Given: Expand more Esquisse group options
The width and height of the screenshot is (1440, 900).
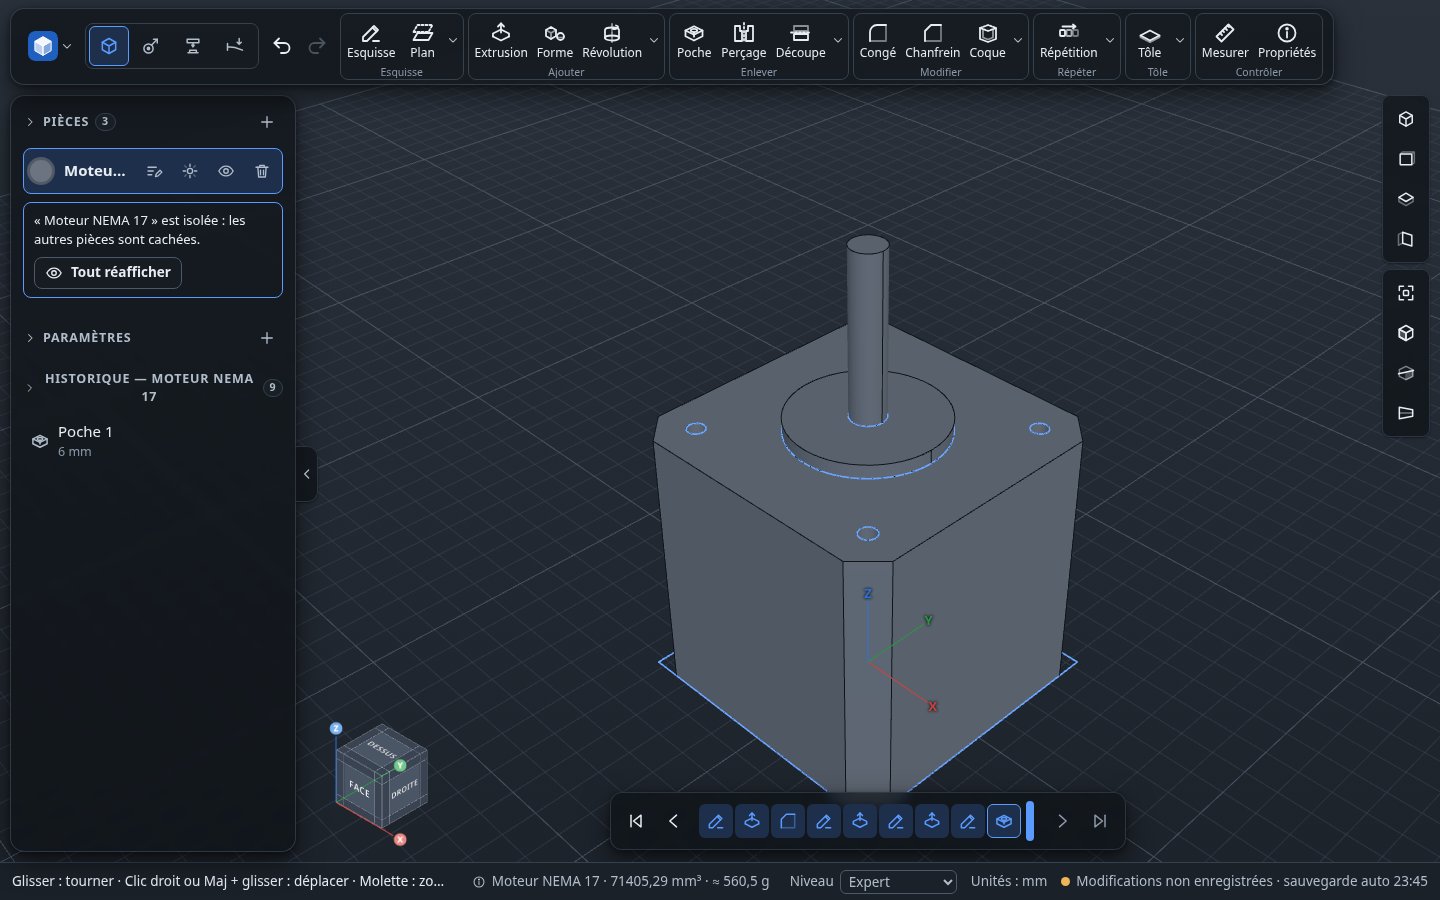Looking at the screenshot, I should pyautogui.click(x=453, y=41).
